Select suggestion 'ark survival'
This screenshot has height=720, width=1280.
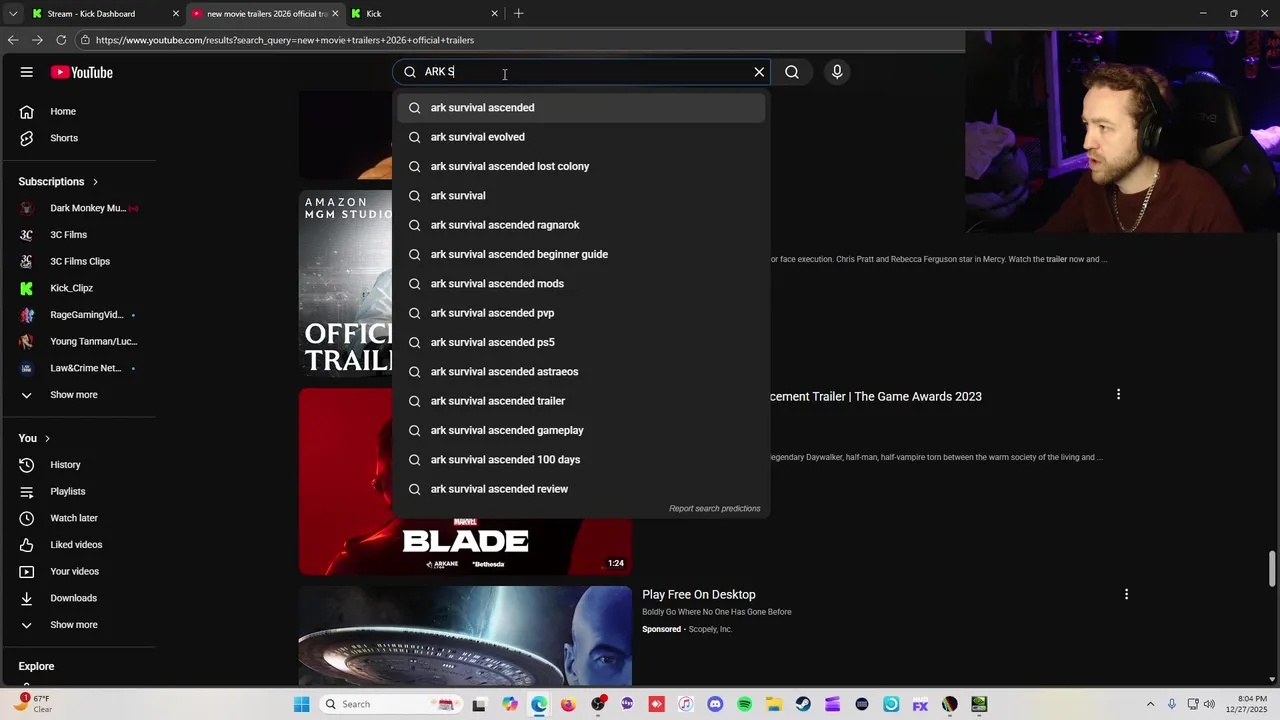[x=581, y=196]
